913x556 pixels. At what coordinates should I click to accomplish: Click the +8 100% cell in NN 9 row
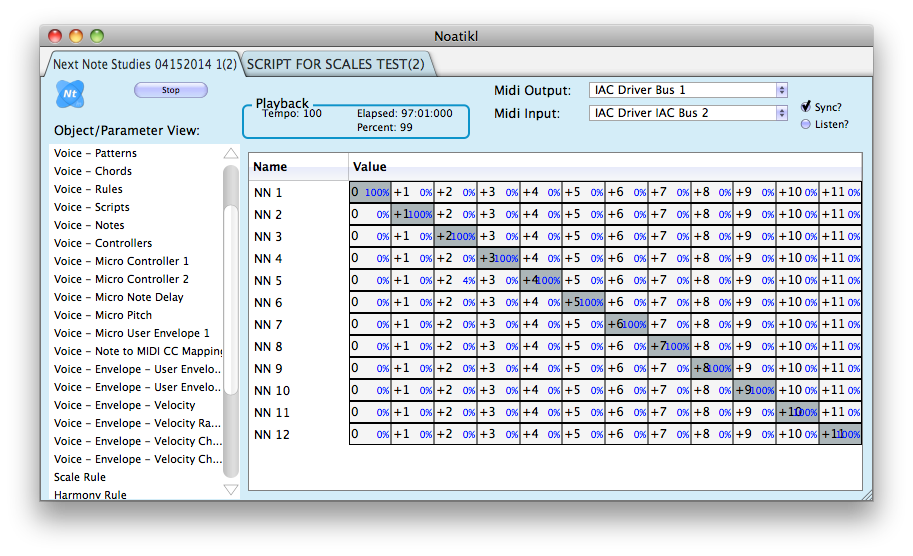pos(712,368)
